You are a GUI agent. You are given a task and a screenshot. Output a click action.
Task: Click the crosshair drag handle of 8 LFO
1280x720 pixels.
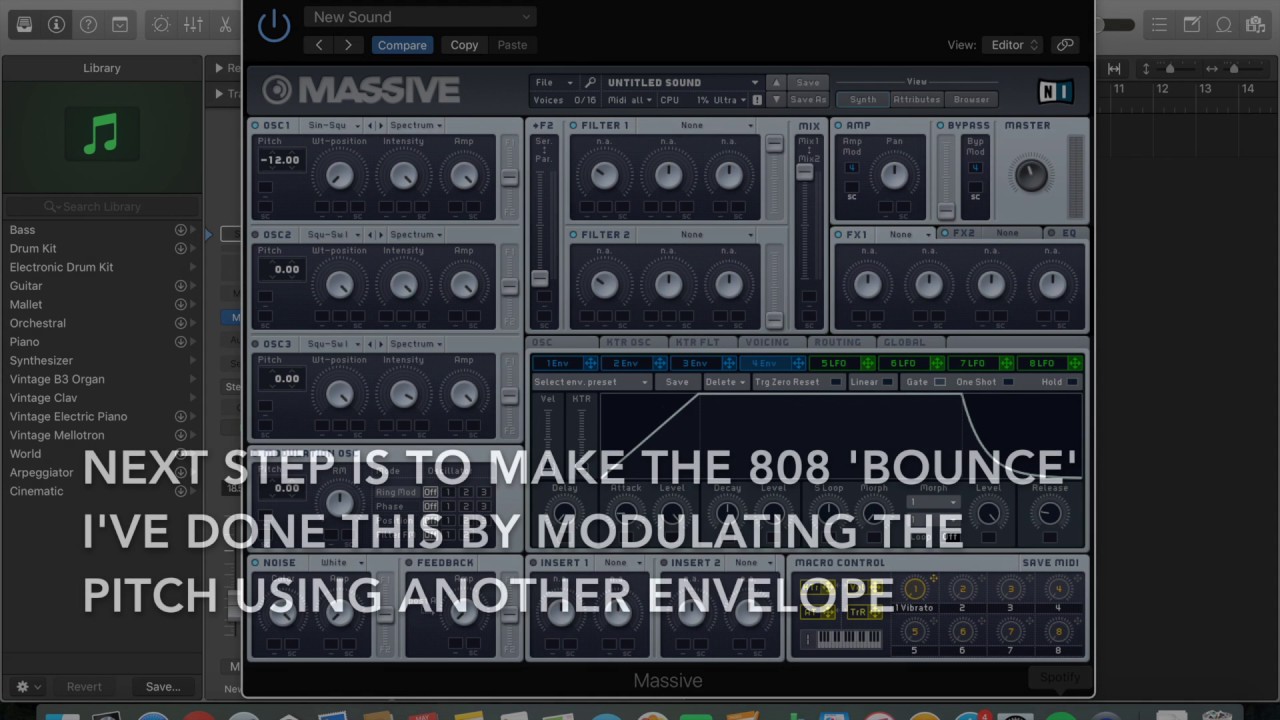coord(1075,364)
